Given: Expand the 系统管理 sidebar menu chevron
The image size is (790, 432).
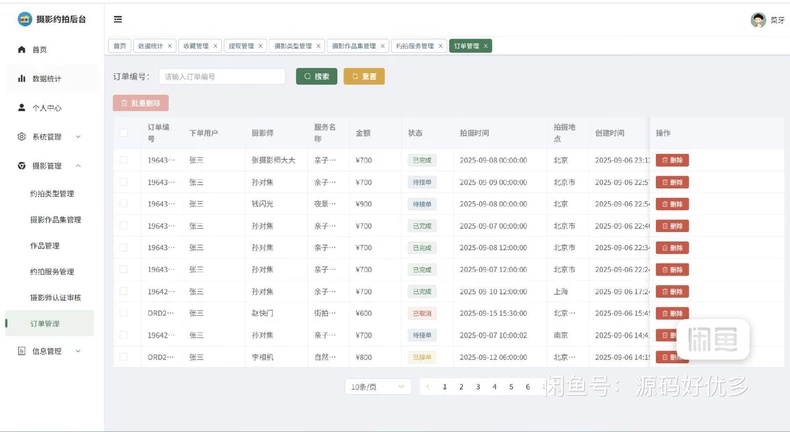Looking at the screenshot, I should pyautogui.click(x=78, y=137).
